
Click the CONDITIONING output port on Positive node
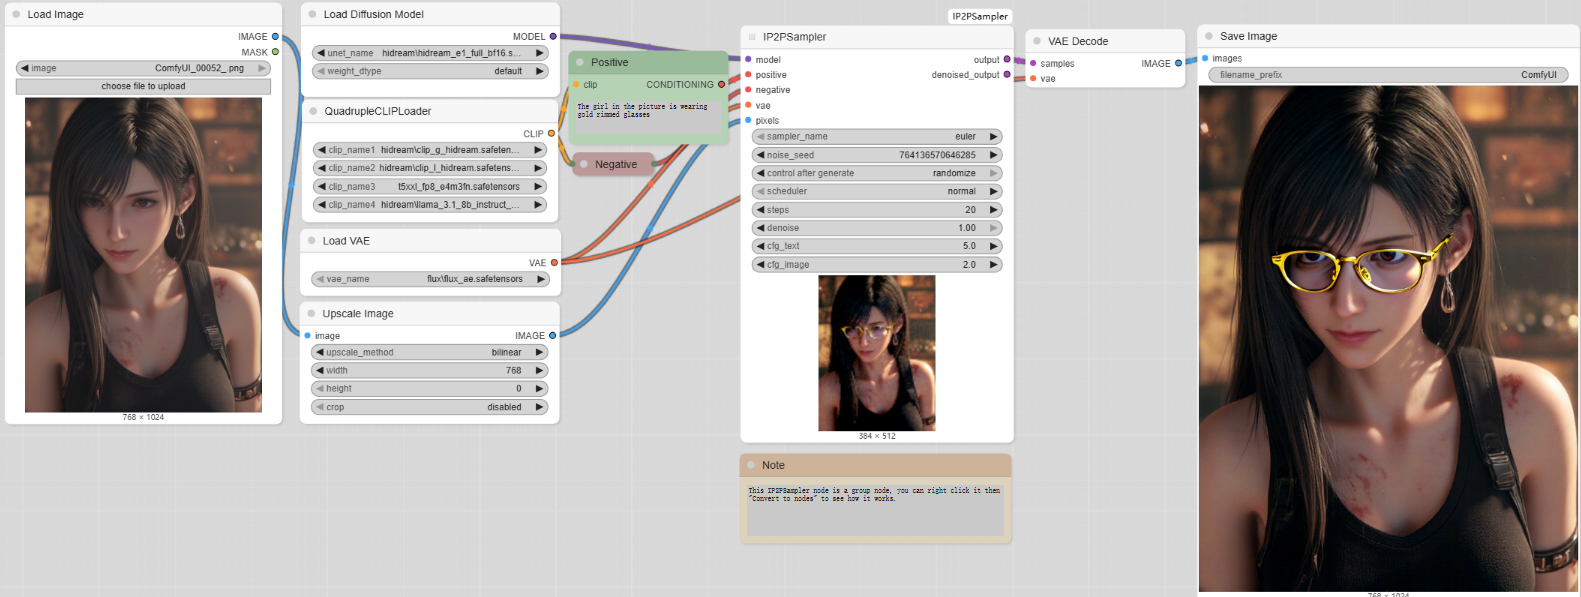click(721, 84)
